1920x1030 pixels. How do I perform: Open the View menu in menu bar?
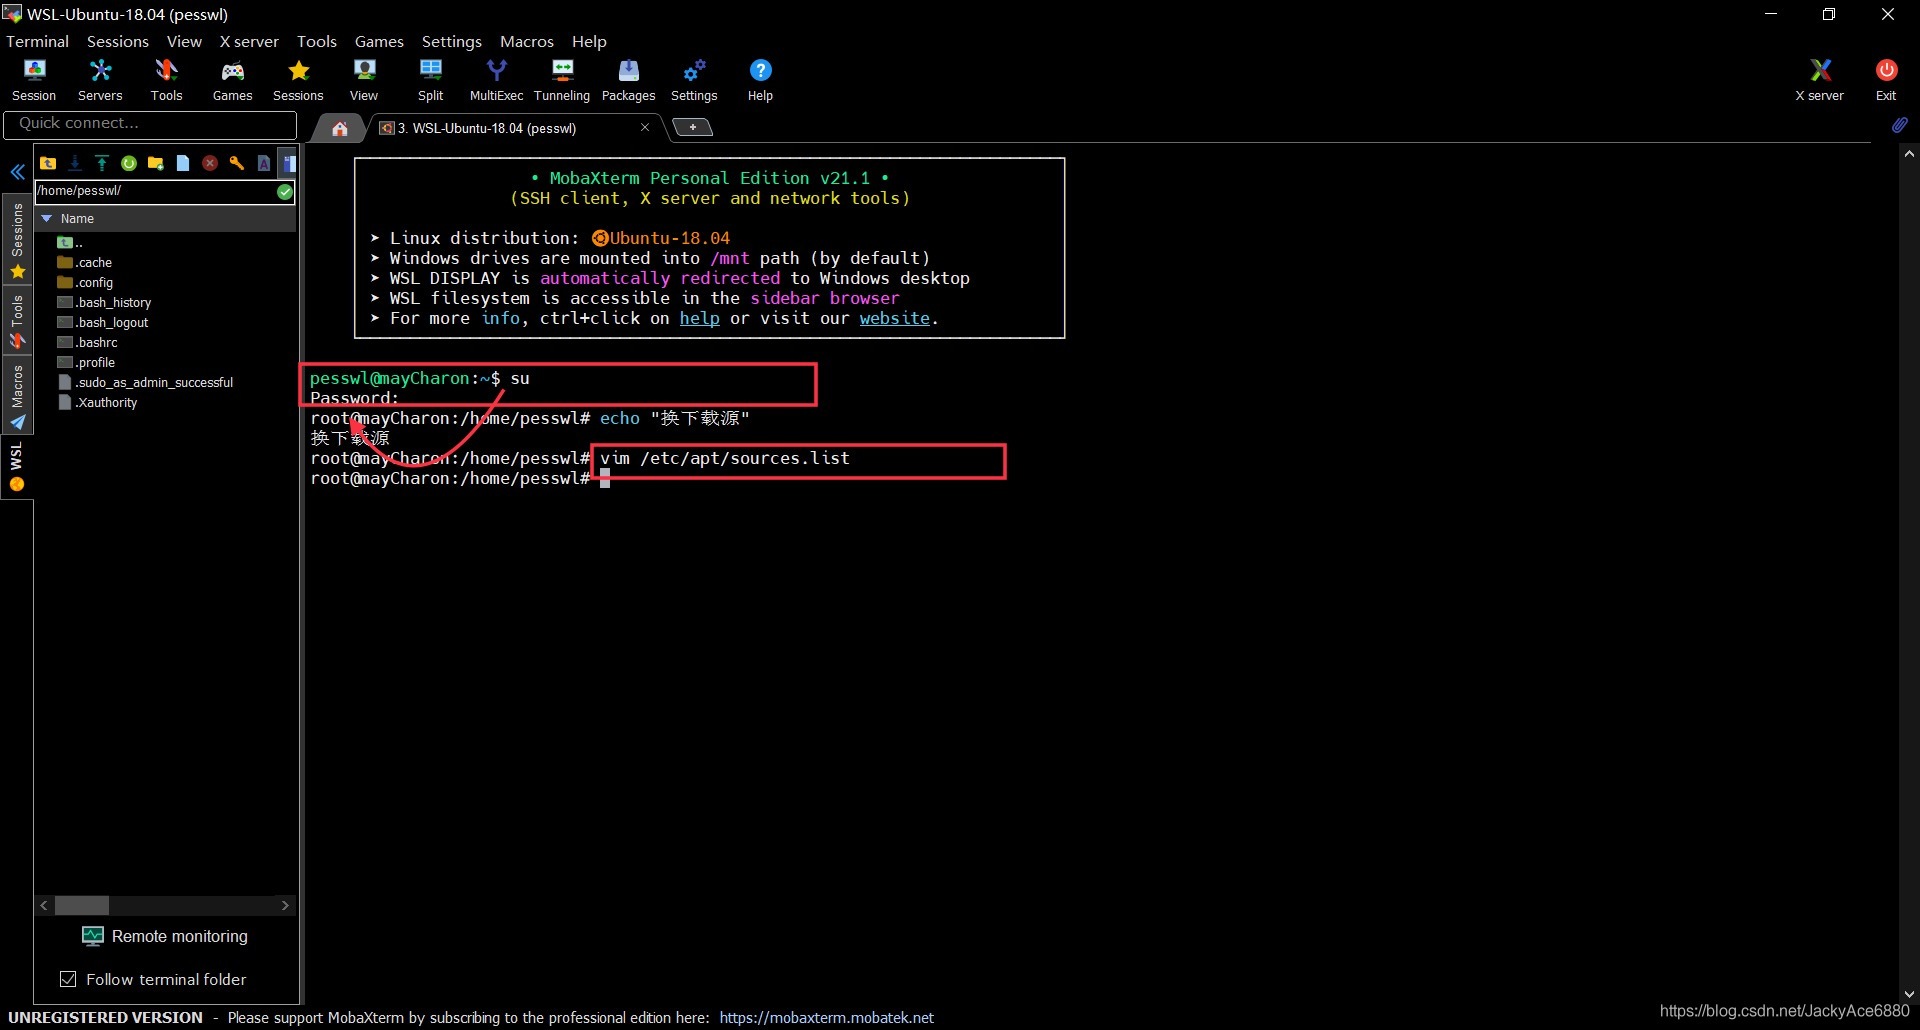(184, 41)
